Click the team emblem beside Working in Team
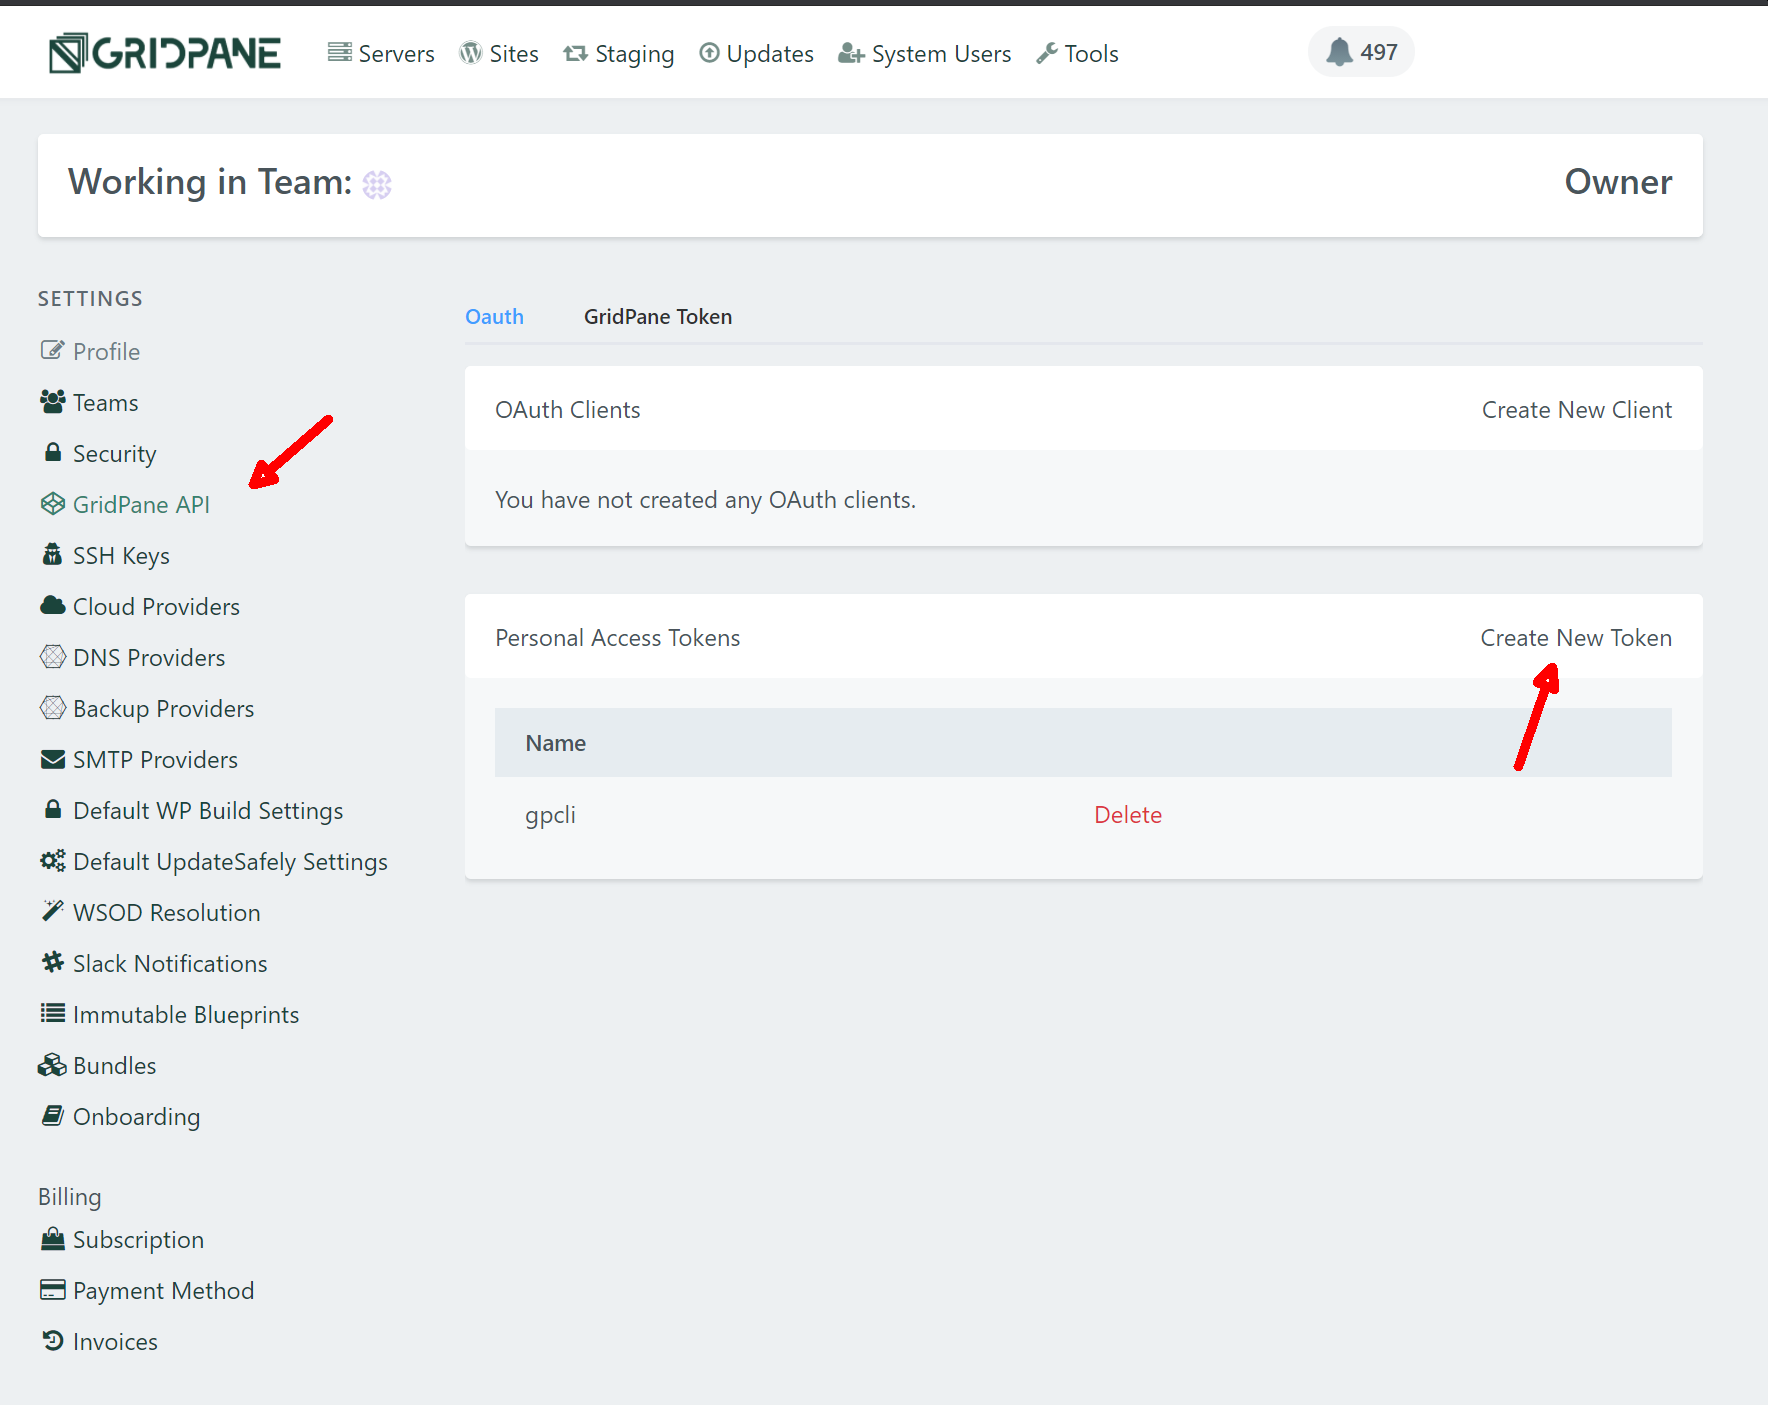 click(x=376, y=184)
